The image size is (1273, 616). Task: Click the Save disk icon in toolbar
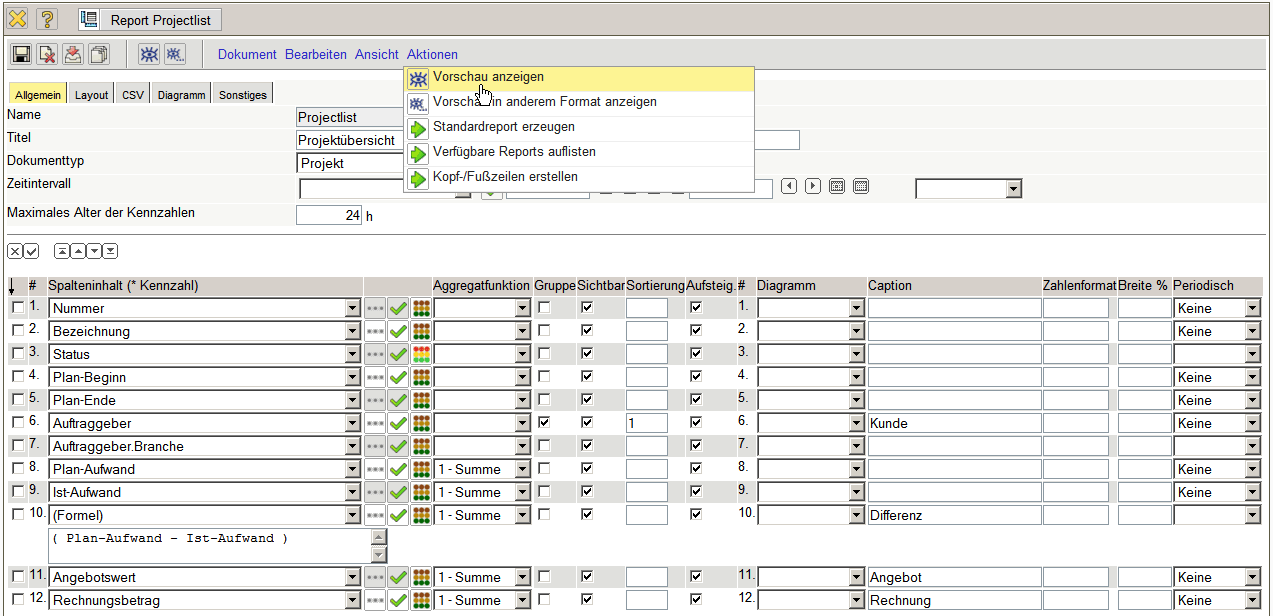coord(20,55)
